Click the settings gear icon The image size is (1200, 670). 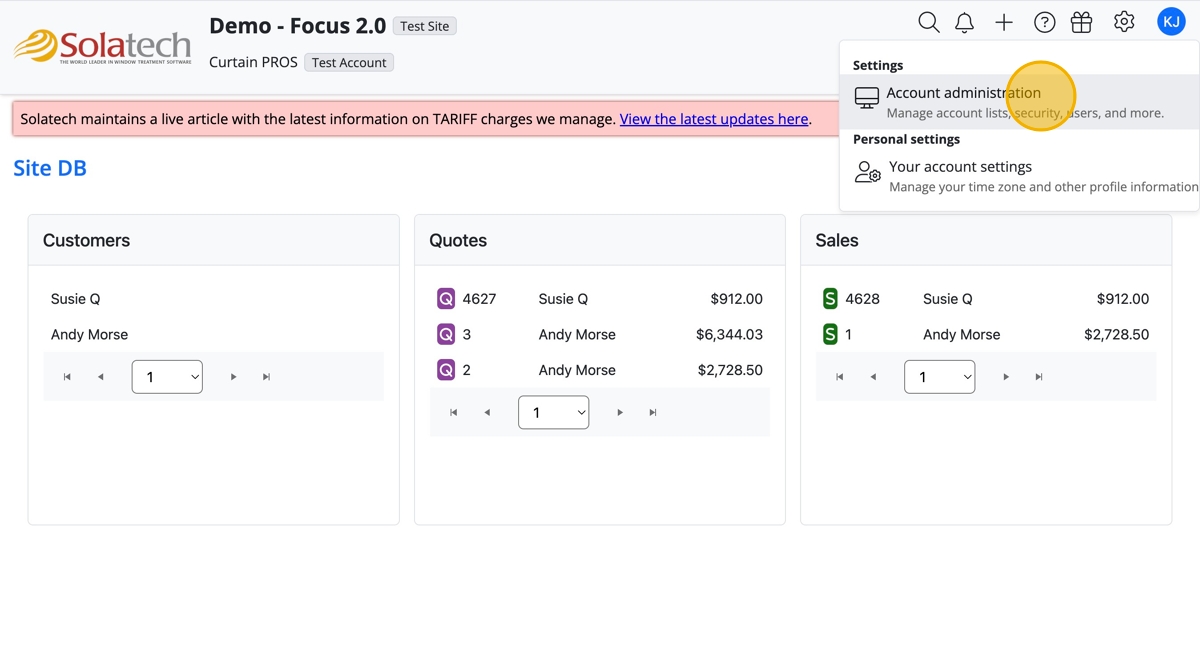point(1124,22)
